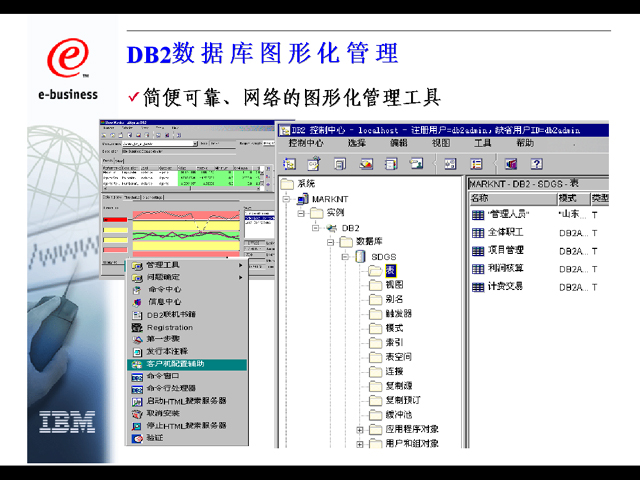Click the icon beside 取消安装 entry
The height and width of the screenshot is (480, 640).
(137, 414)
